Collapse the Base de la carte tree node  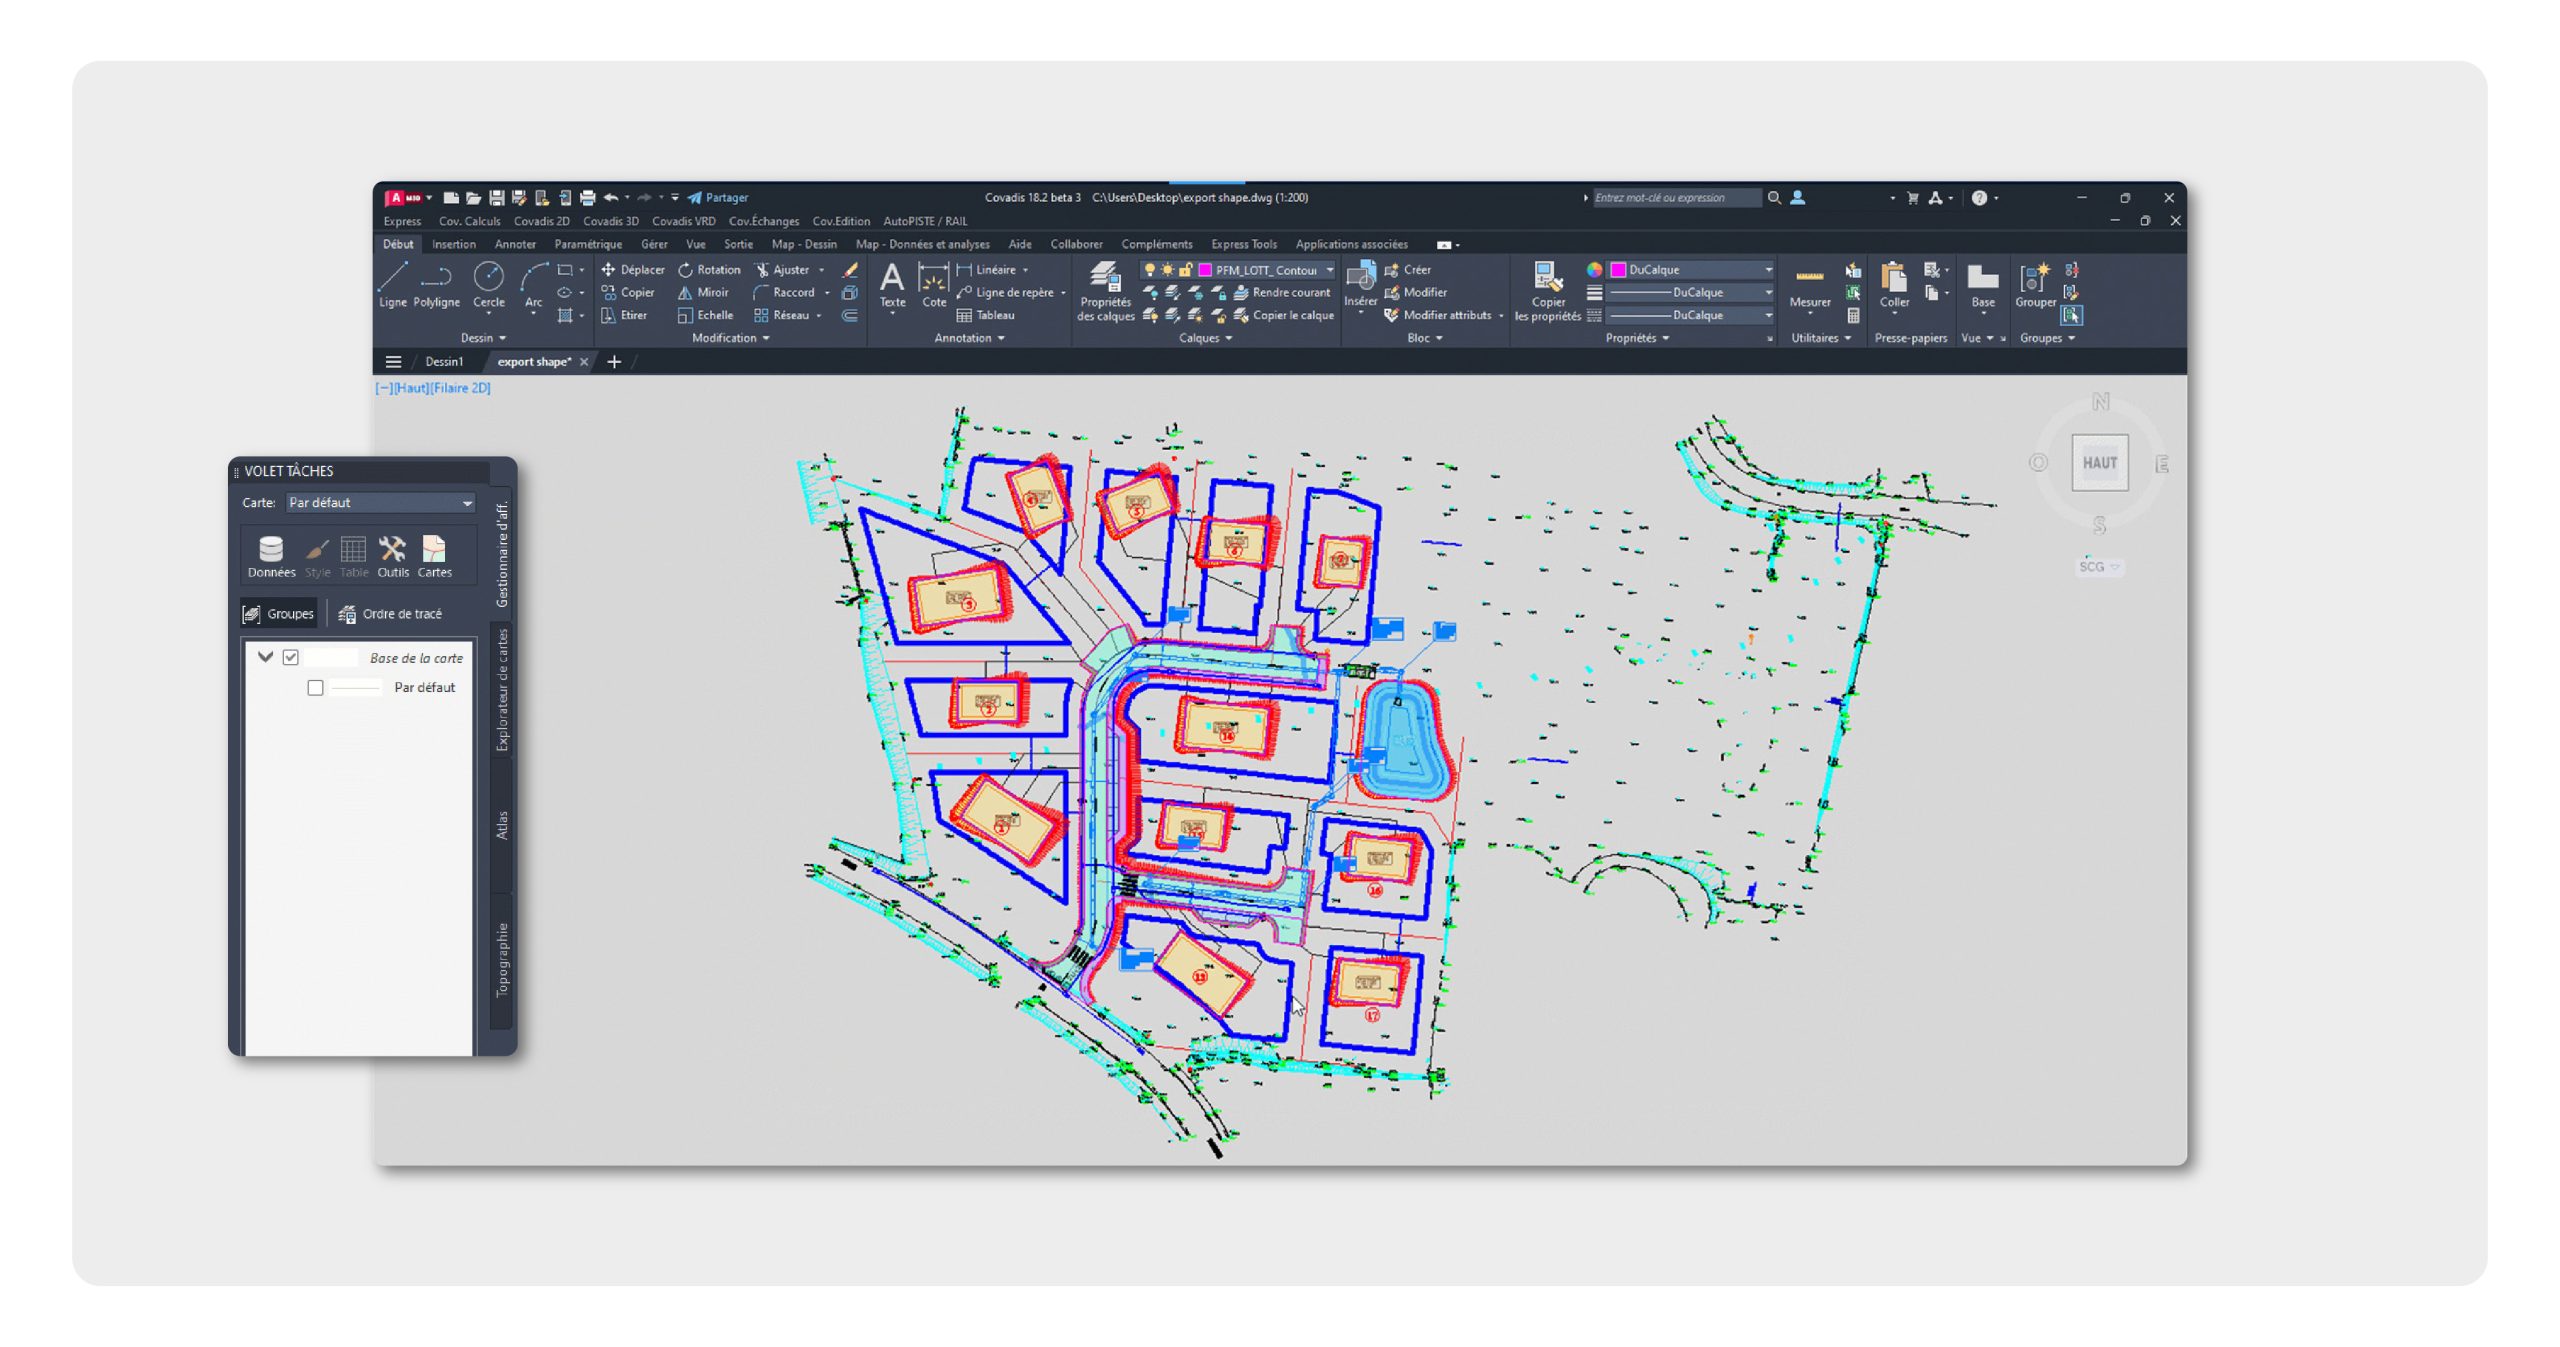(x=265, y=657)
